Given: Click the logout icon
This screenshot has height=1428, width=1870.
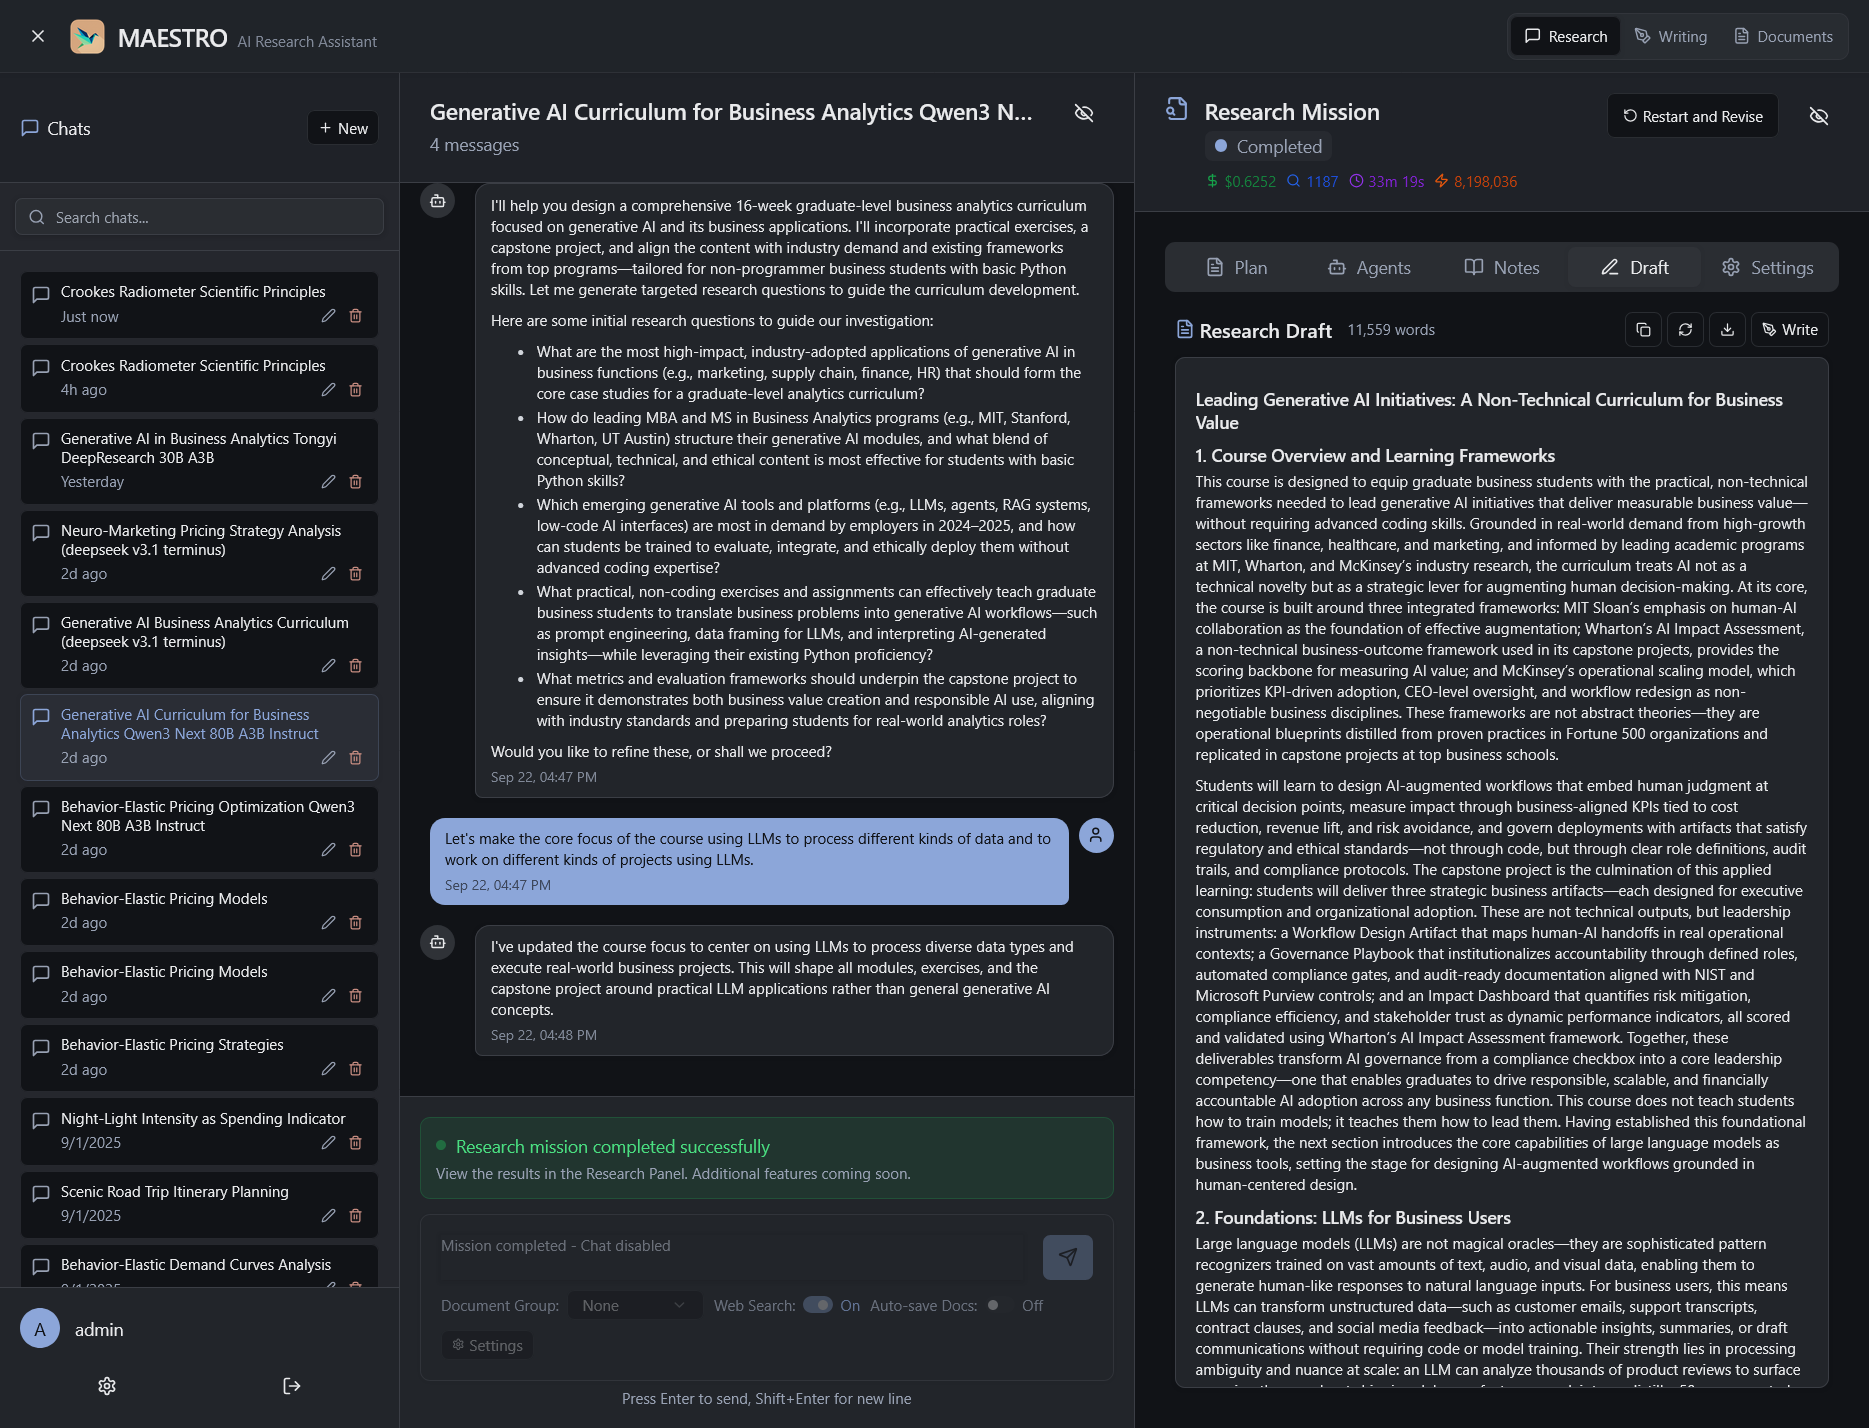Looking at the screenshot, I should [x=291, y=1386].
